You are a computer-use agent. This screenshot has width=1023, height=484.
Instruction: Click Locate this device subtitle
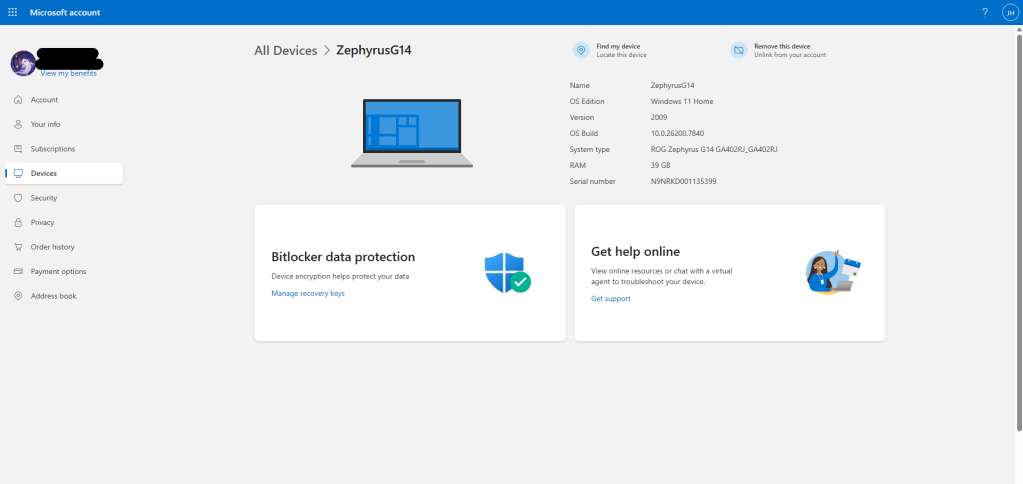621,55
